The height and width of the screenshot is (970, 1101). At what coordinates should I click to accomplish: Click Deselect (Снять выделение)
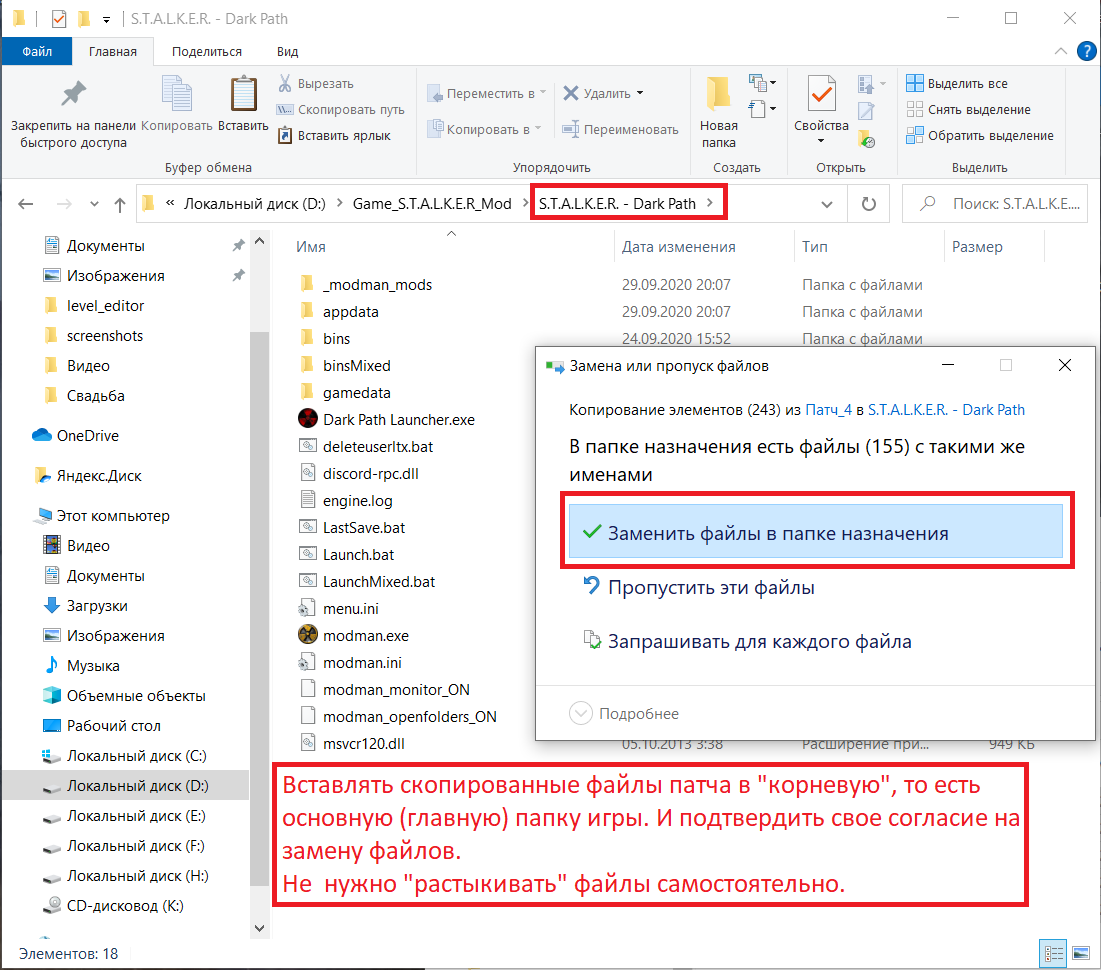click(969, 110)
